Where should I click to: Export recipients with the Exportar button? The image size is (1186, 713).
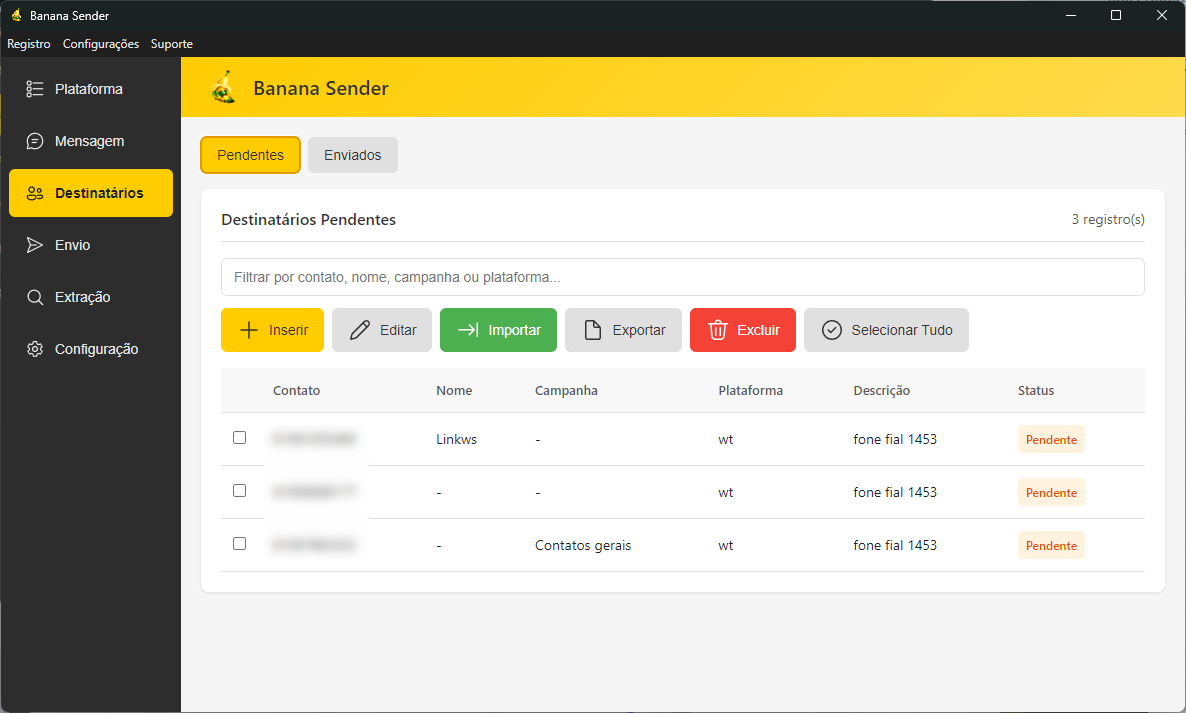[623, 330]
